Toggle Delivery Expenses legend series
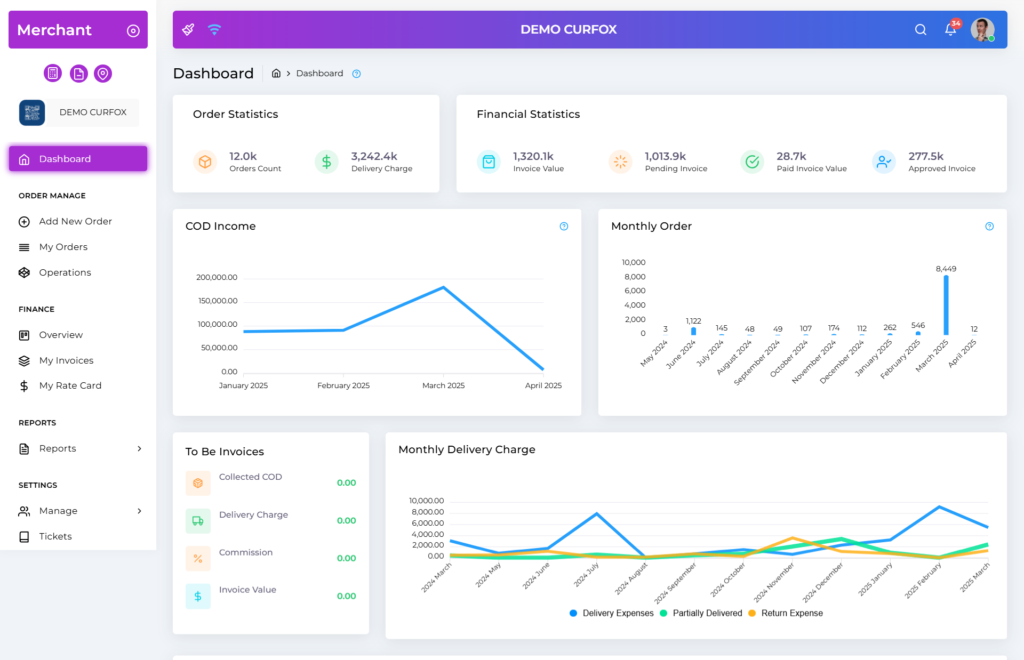This screenshot has width=1024, height=660. tap(611, 613)
